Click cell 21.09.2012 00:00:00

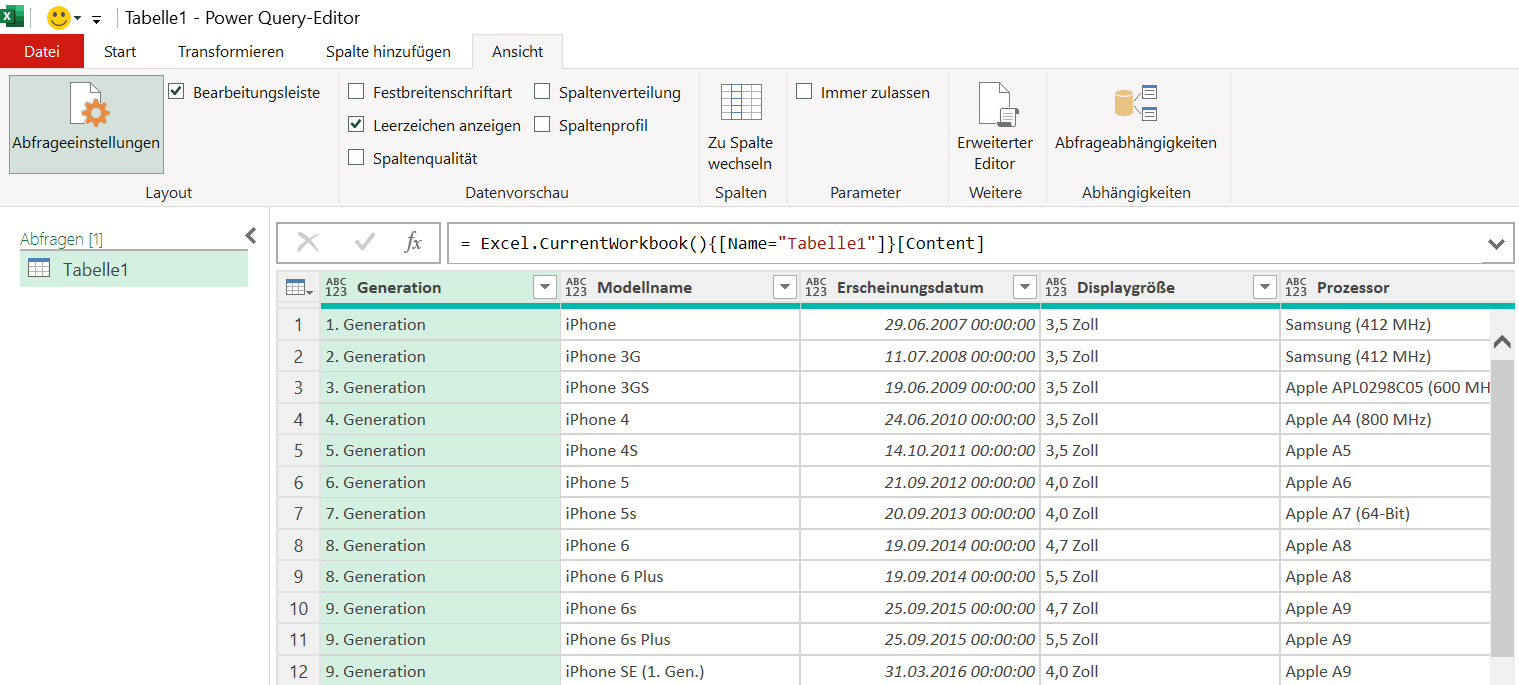click(920, 483)
